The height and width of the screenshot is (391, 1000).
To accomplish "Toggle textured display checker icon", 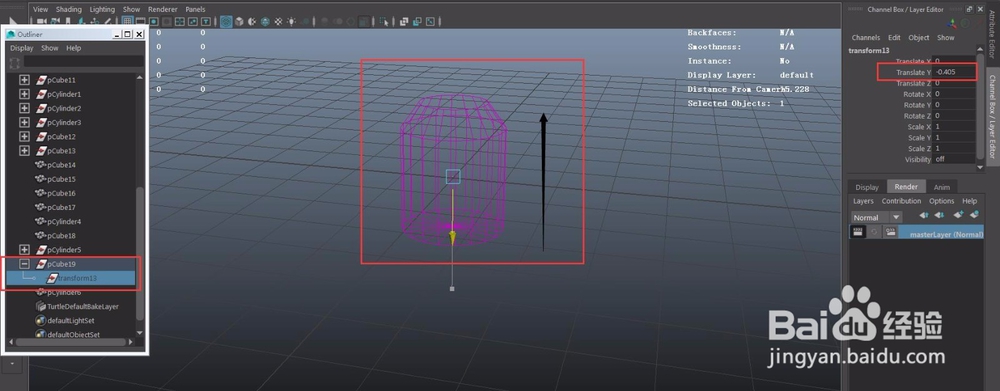I will (278, 22).
